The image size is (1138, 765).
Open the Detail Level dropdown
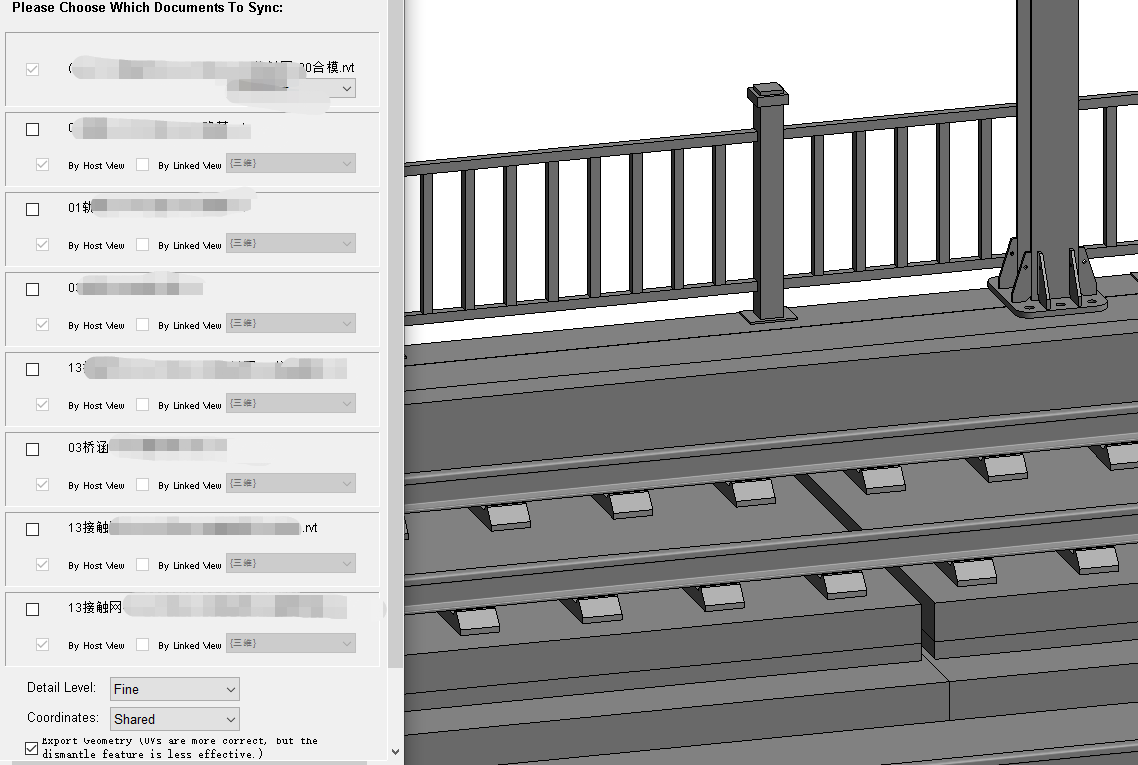click(175, 689)
